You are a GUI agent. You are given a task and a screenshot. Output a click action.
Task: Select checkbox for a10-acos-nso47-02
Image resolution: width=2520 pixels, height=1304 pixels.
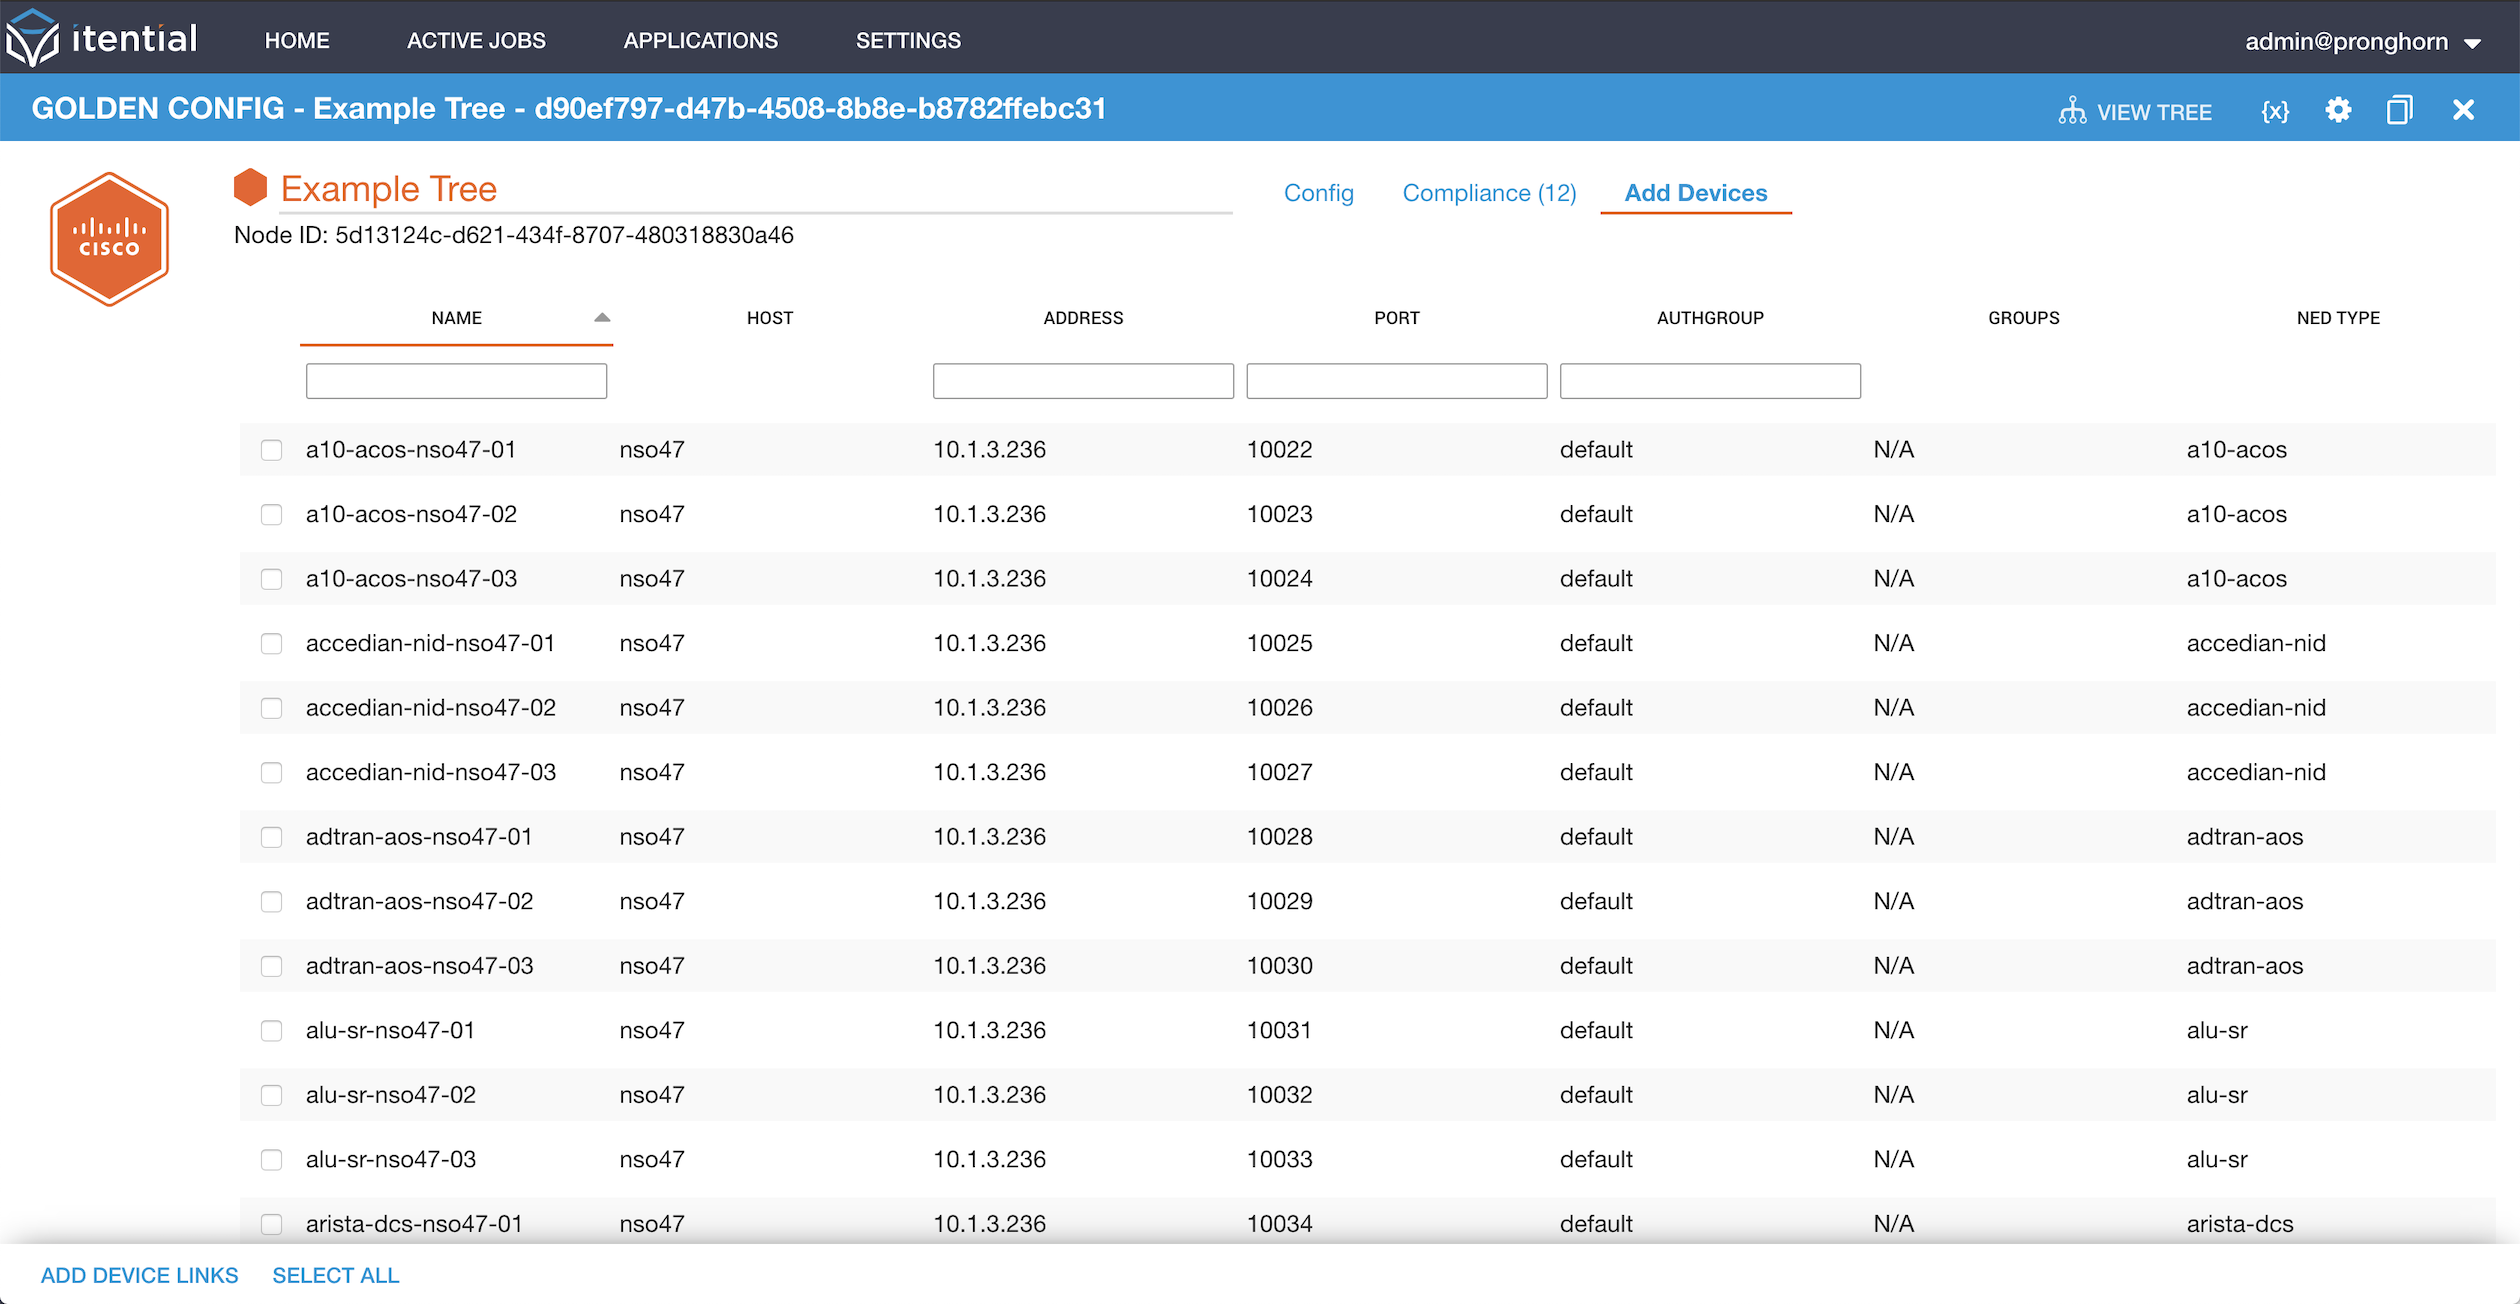(x=271, y=515)
